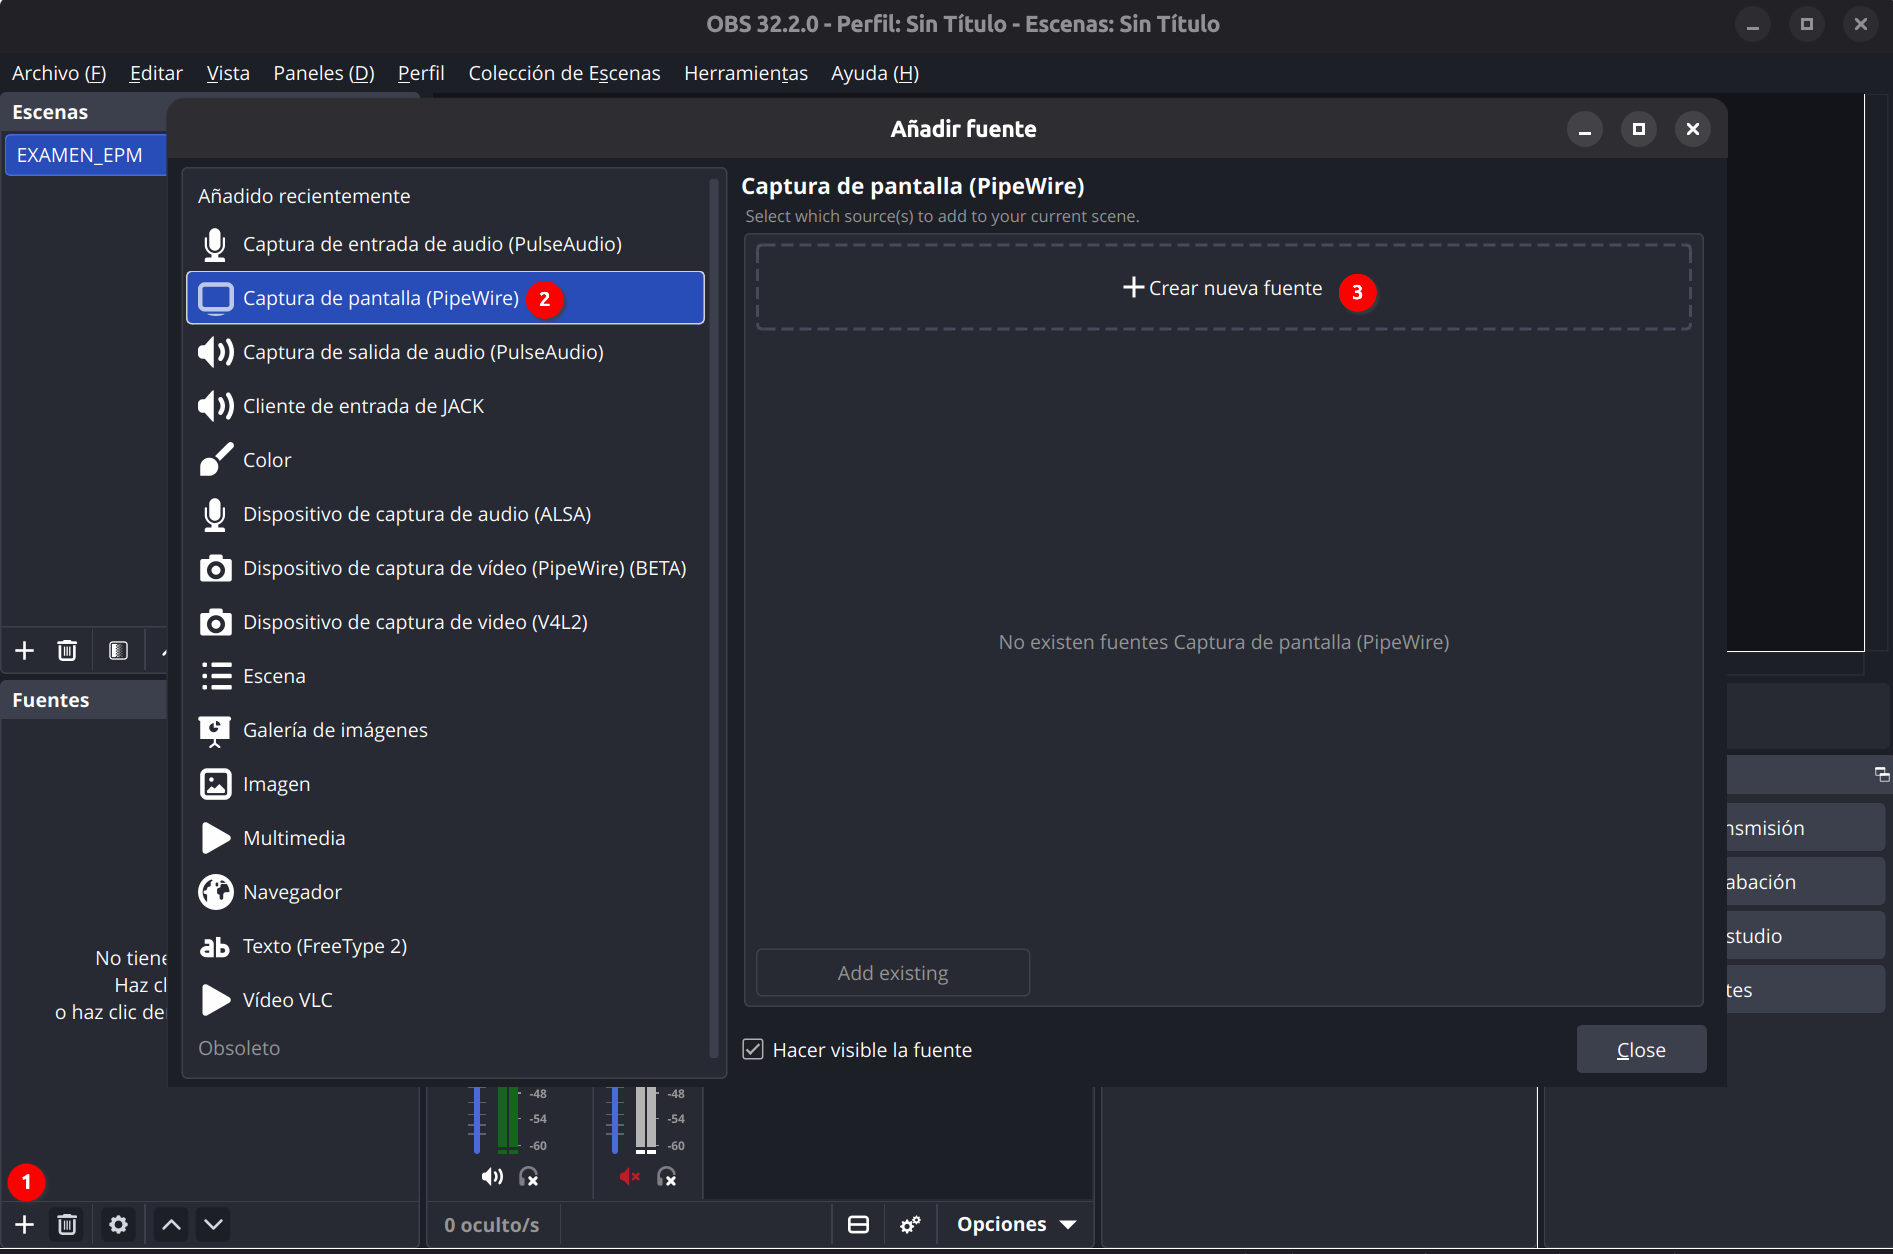The width and height of the screenshot is (1893, 1254).
Task: Click the Add existing button
Action: pyautogui.click(x=893, y=973)
